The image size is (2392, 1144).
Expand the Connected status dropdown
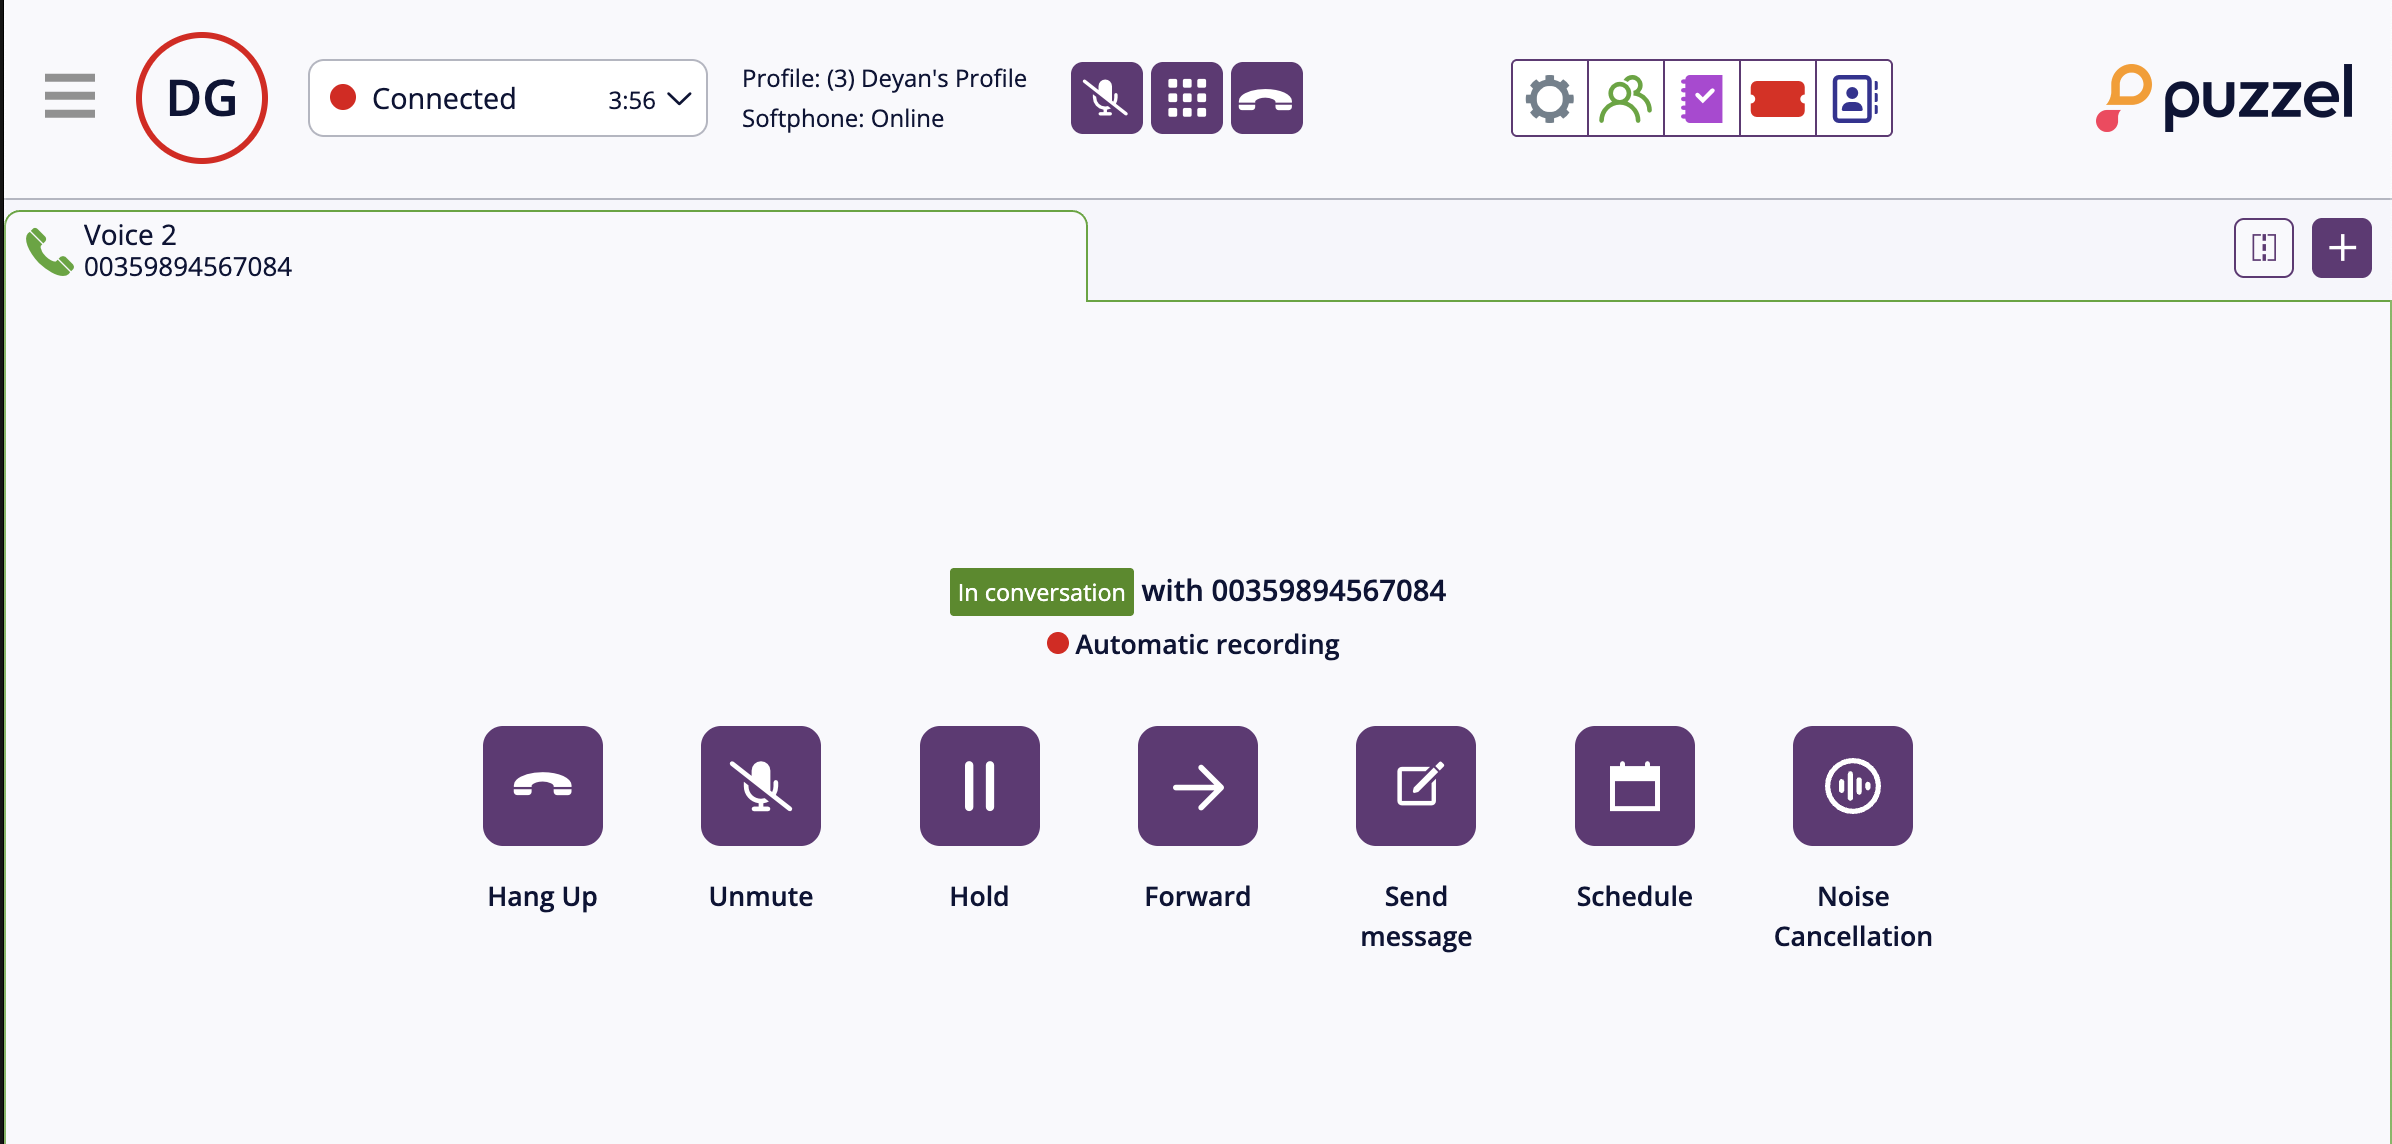coord(679,97)
